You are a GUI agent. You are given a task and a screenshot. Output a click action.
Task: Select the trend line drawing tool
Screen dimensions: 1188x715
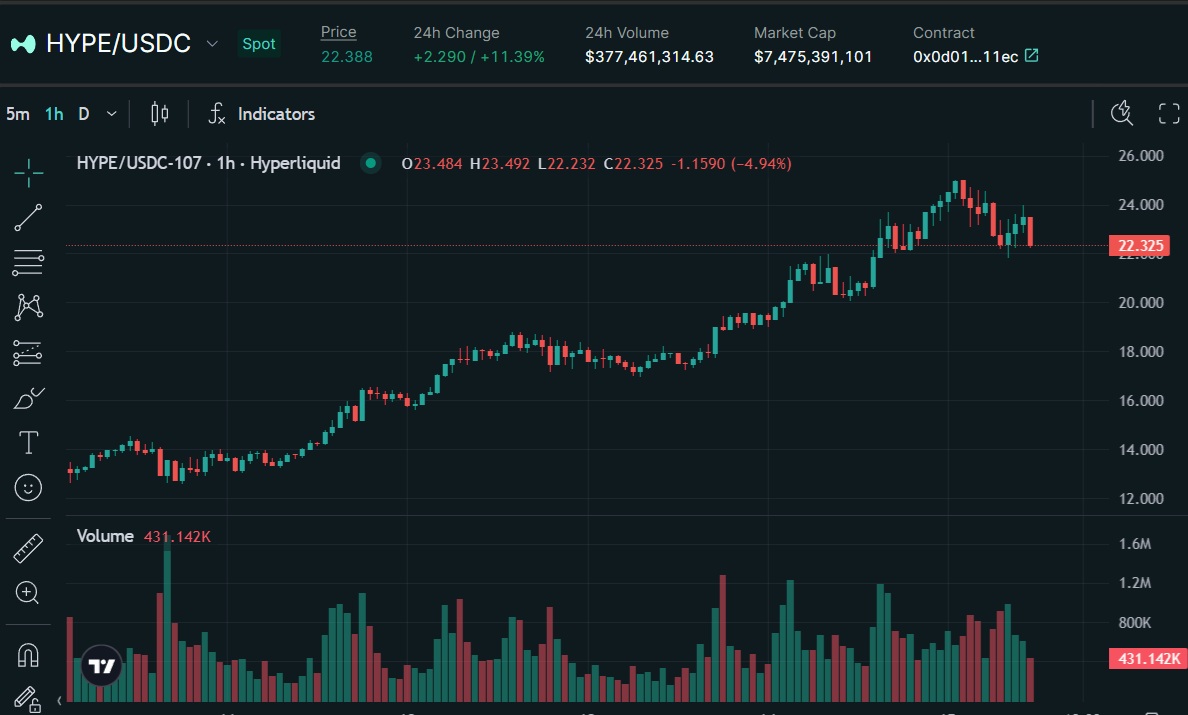click(x=29, y=217)
